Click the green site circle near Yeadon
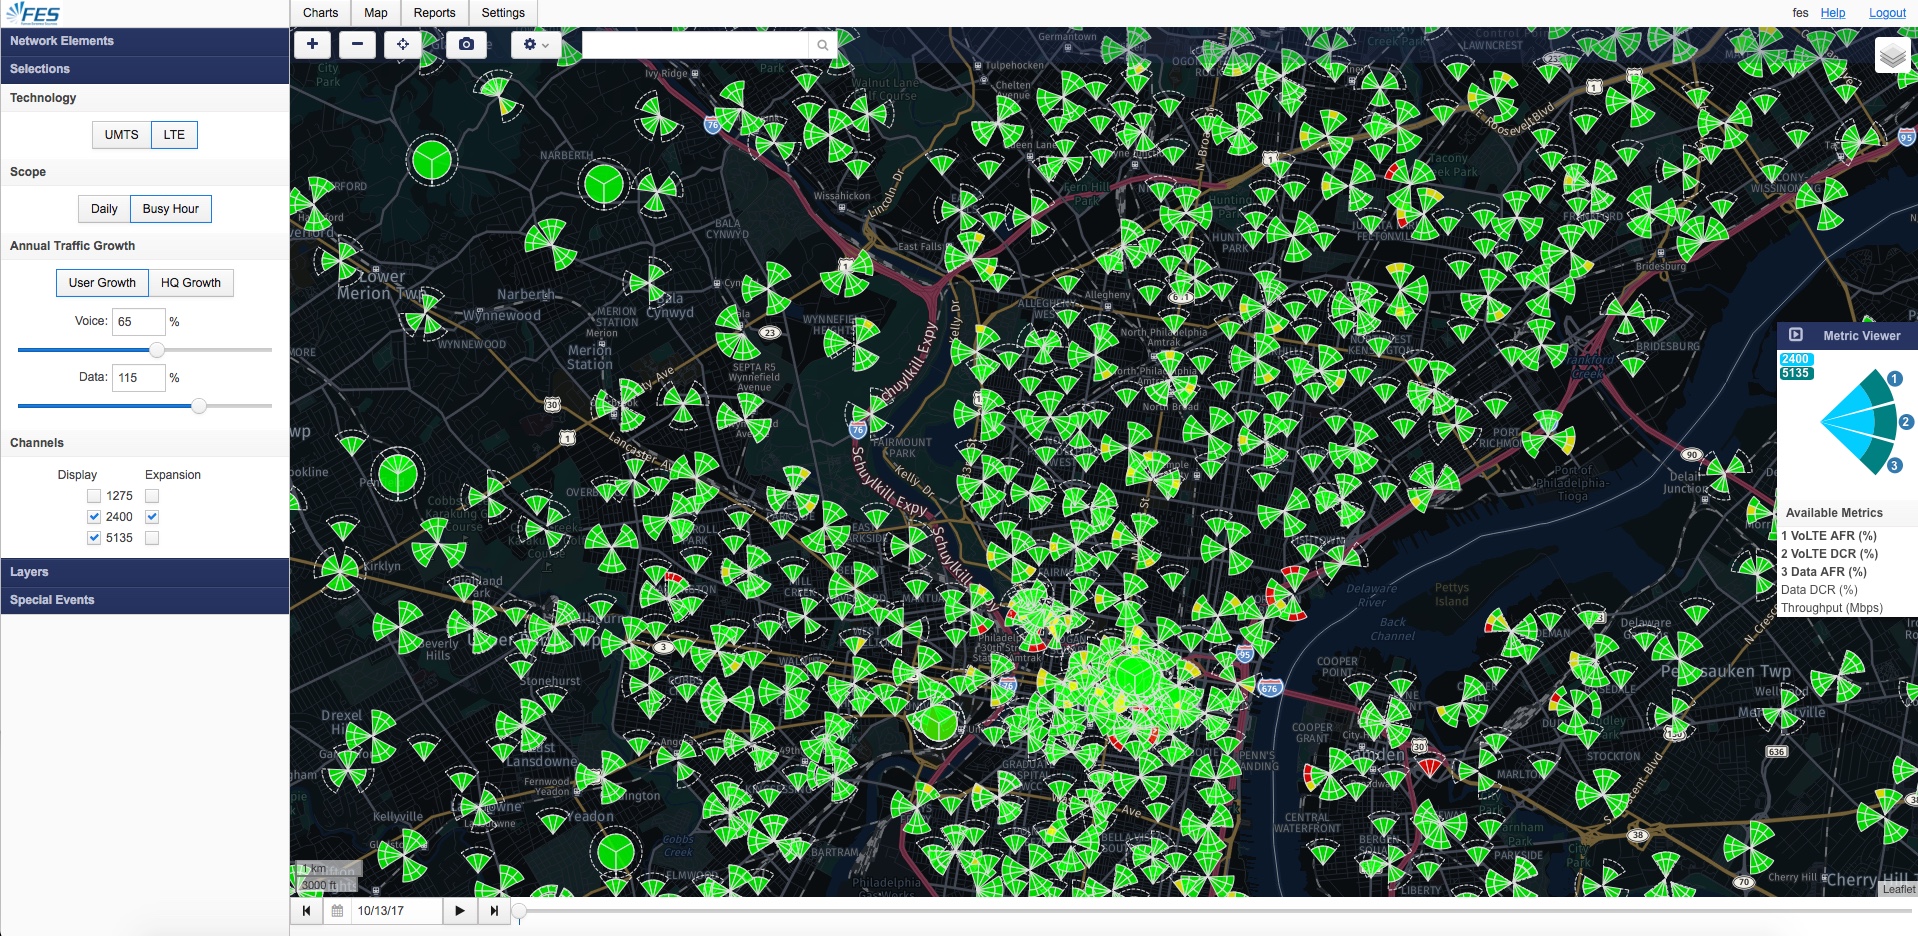Screen dimensions: 1918x936 point(615,853)
